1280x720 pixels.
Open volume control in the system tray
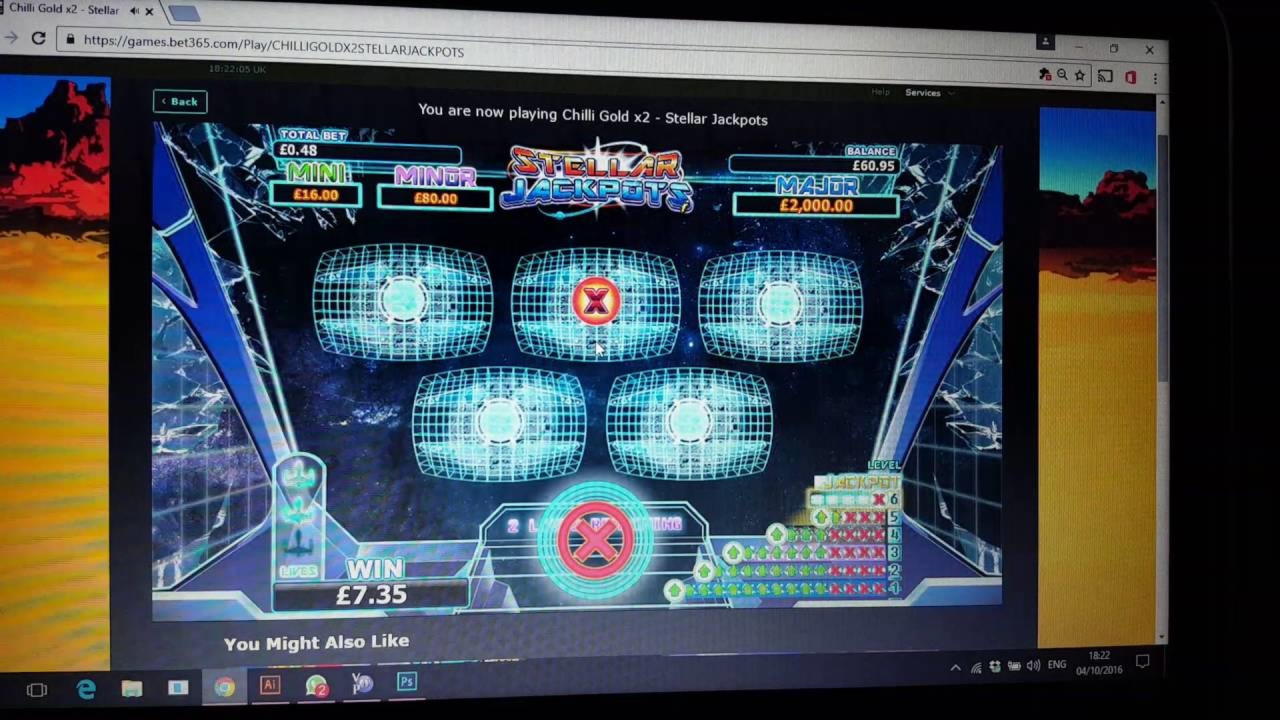pyautogui.click(x=1033, y=666)
